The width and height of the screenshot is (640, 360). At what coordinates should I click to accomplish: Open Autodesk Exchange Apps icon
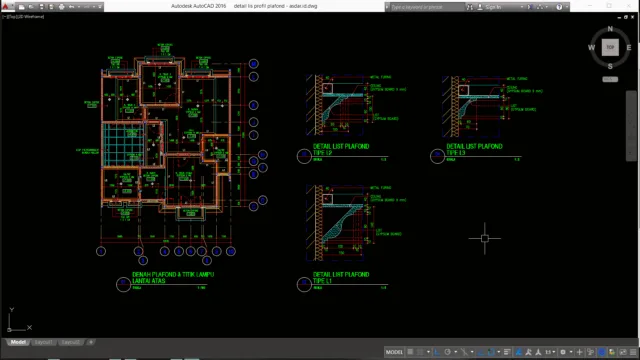click(x=529, y=7)
